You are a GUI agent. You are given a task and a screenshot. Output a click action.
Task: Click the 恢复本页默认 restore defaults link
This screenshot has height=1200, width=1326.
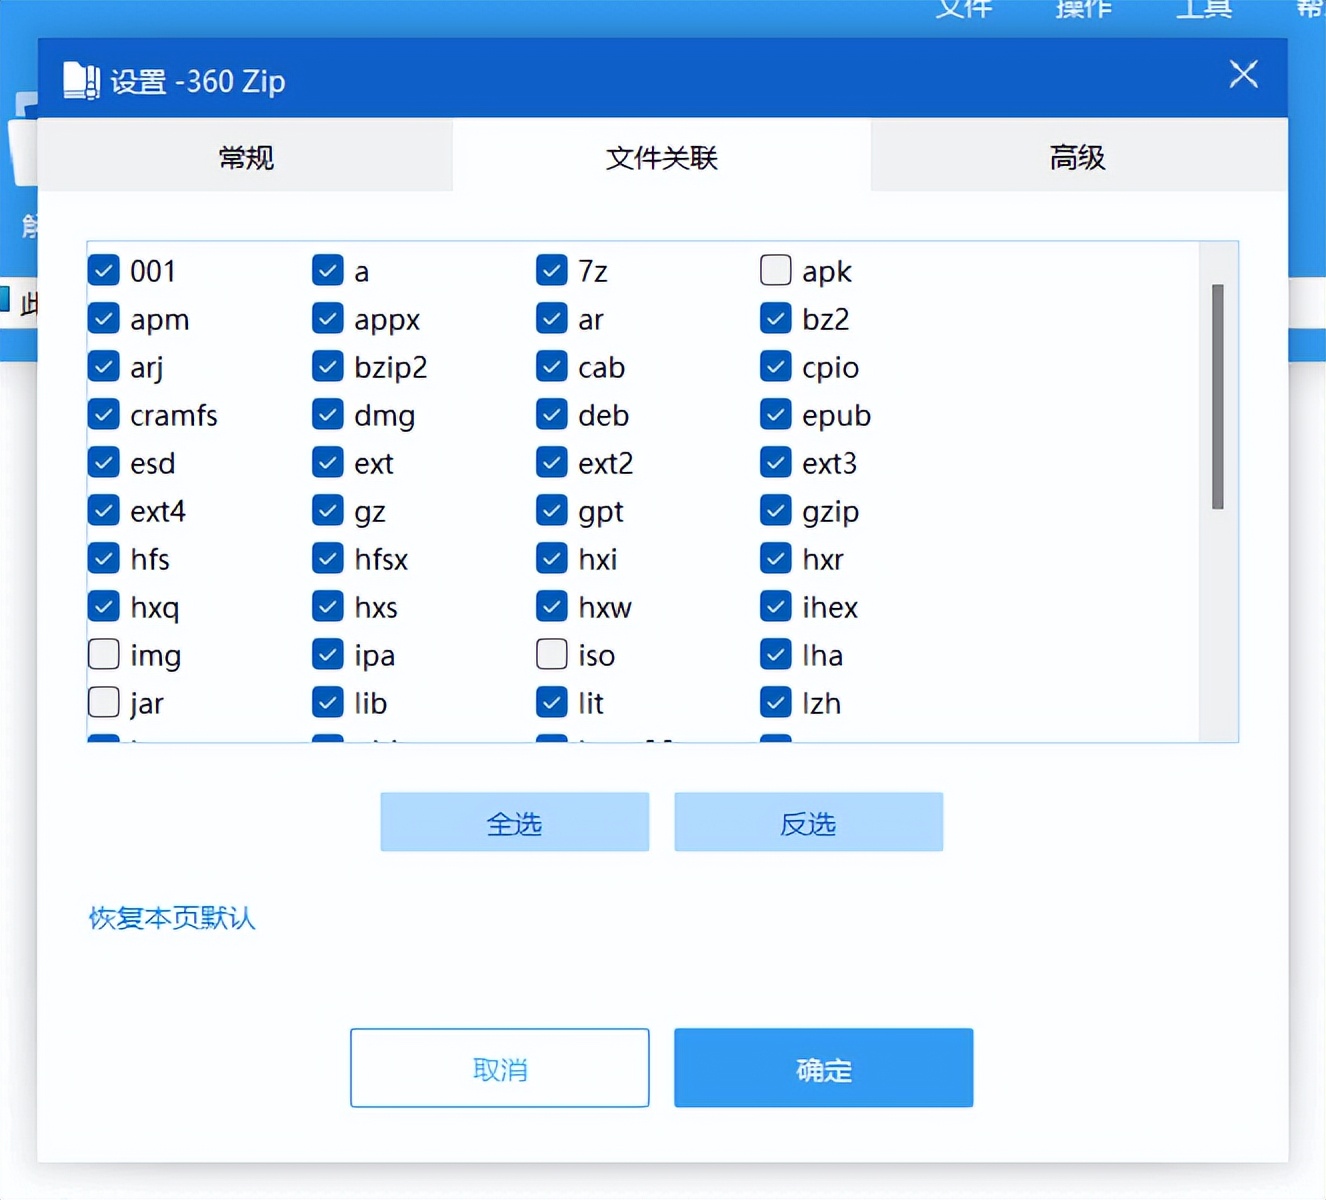(x=172, y=917)
